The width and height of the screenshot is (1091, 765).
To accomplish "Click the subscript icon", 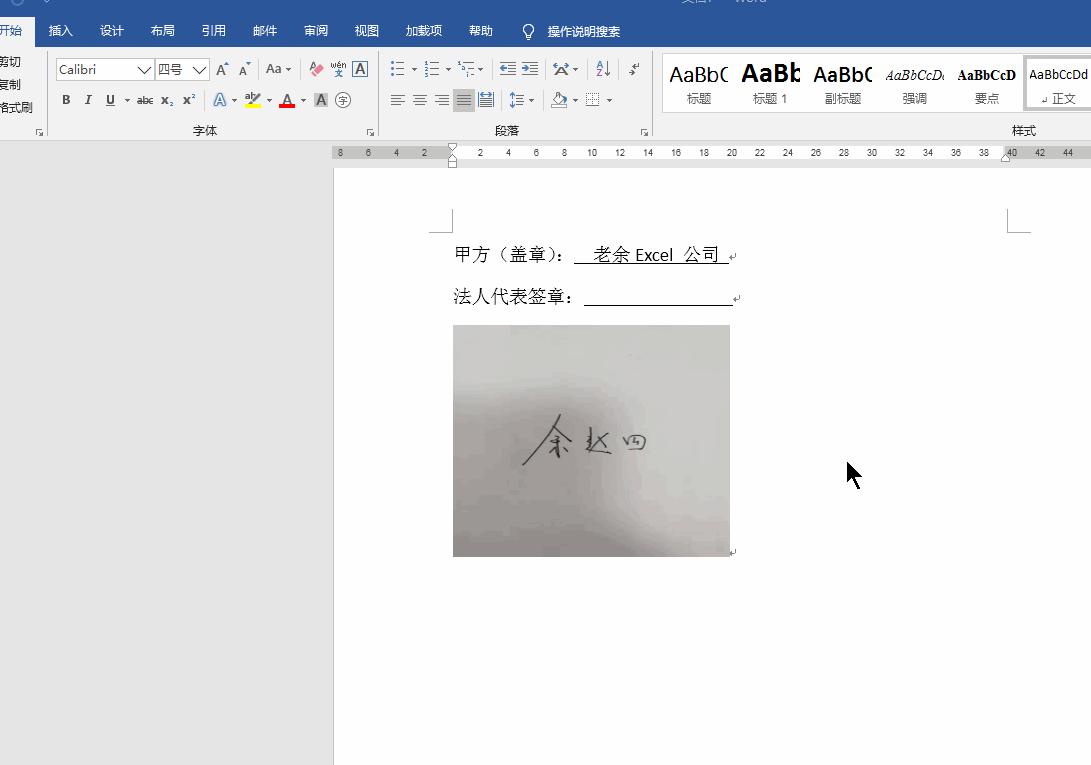I will [x=166, y=100].
